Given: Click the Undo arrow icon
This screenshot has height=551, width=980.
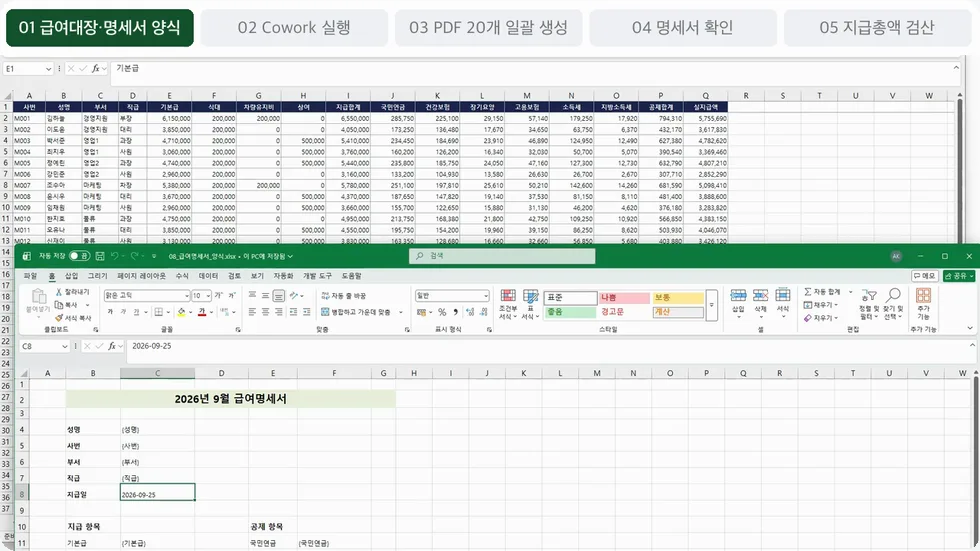Looking at the screenshot, I should [114, 256].
